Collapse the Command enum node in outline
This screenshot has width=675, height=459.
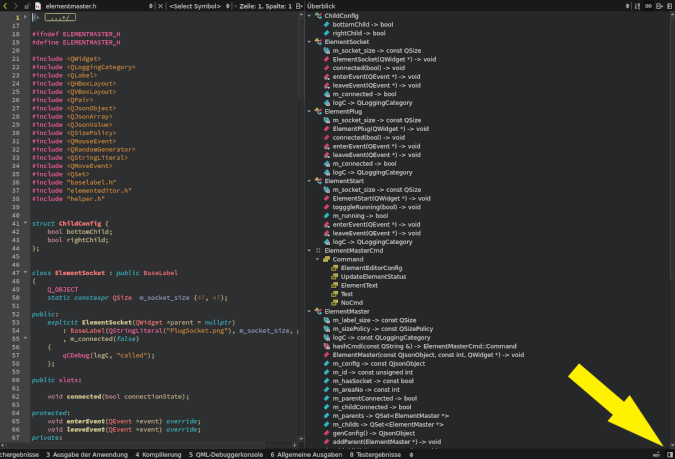tap(318, 259)
